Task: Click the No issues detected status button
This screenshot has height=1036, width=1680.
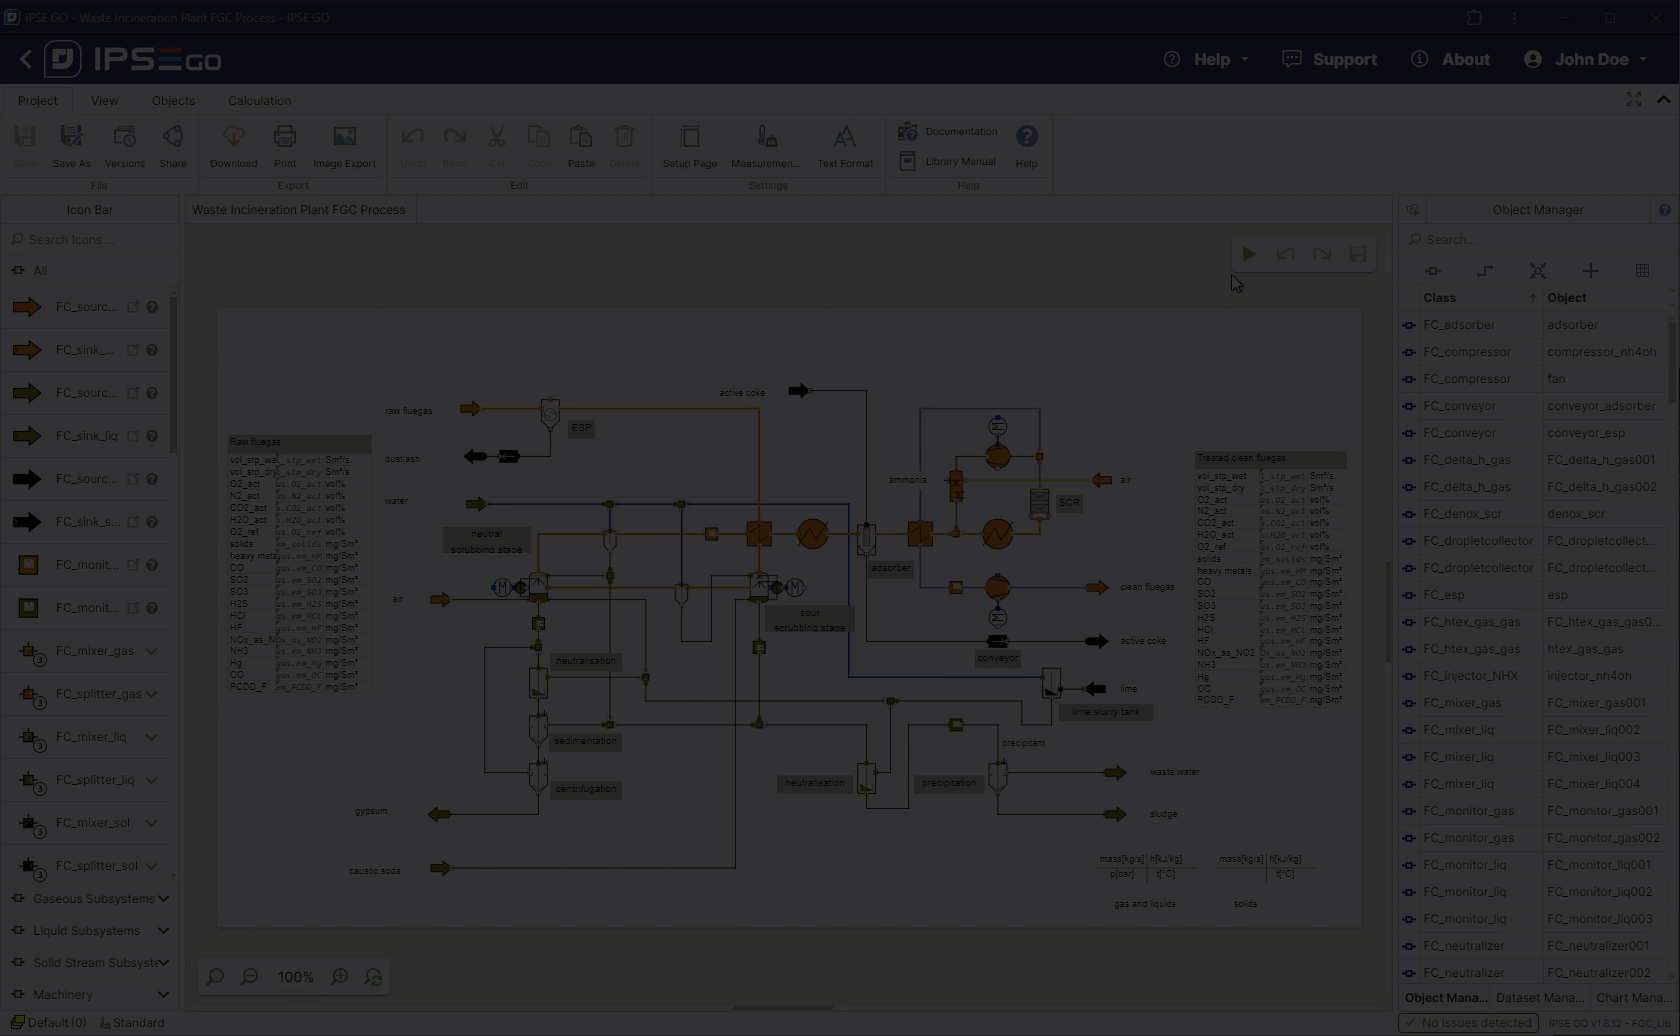Action: point(1468,1023)
